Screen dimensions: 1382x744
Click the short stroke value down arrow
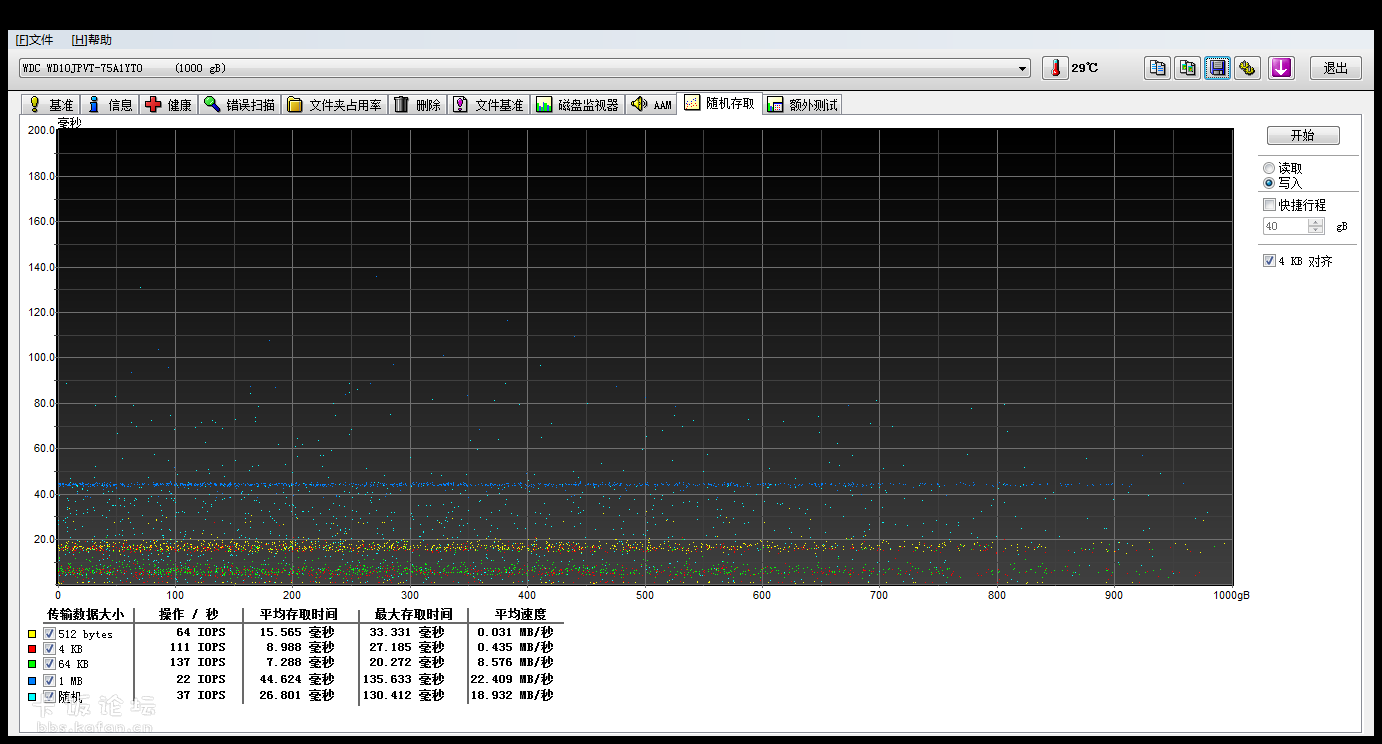[x=1316, y=231]
